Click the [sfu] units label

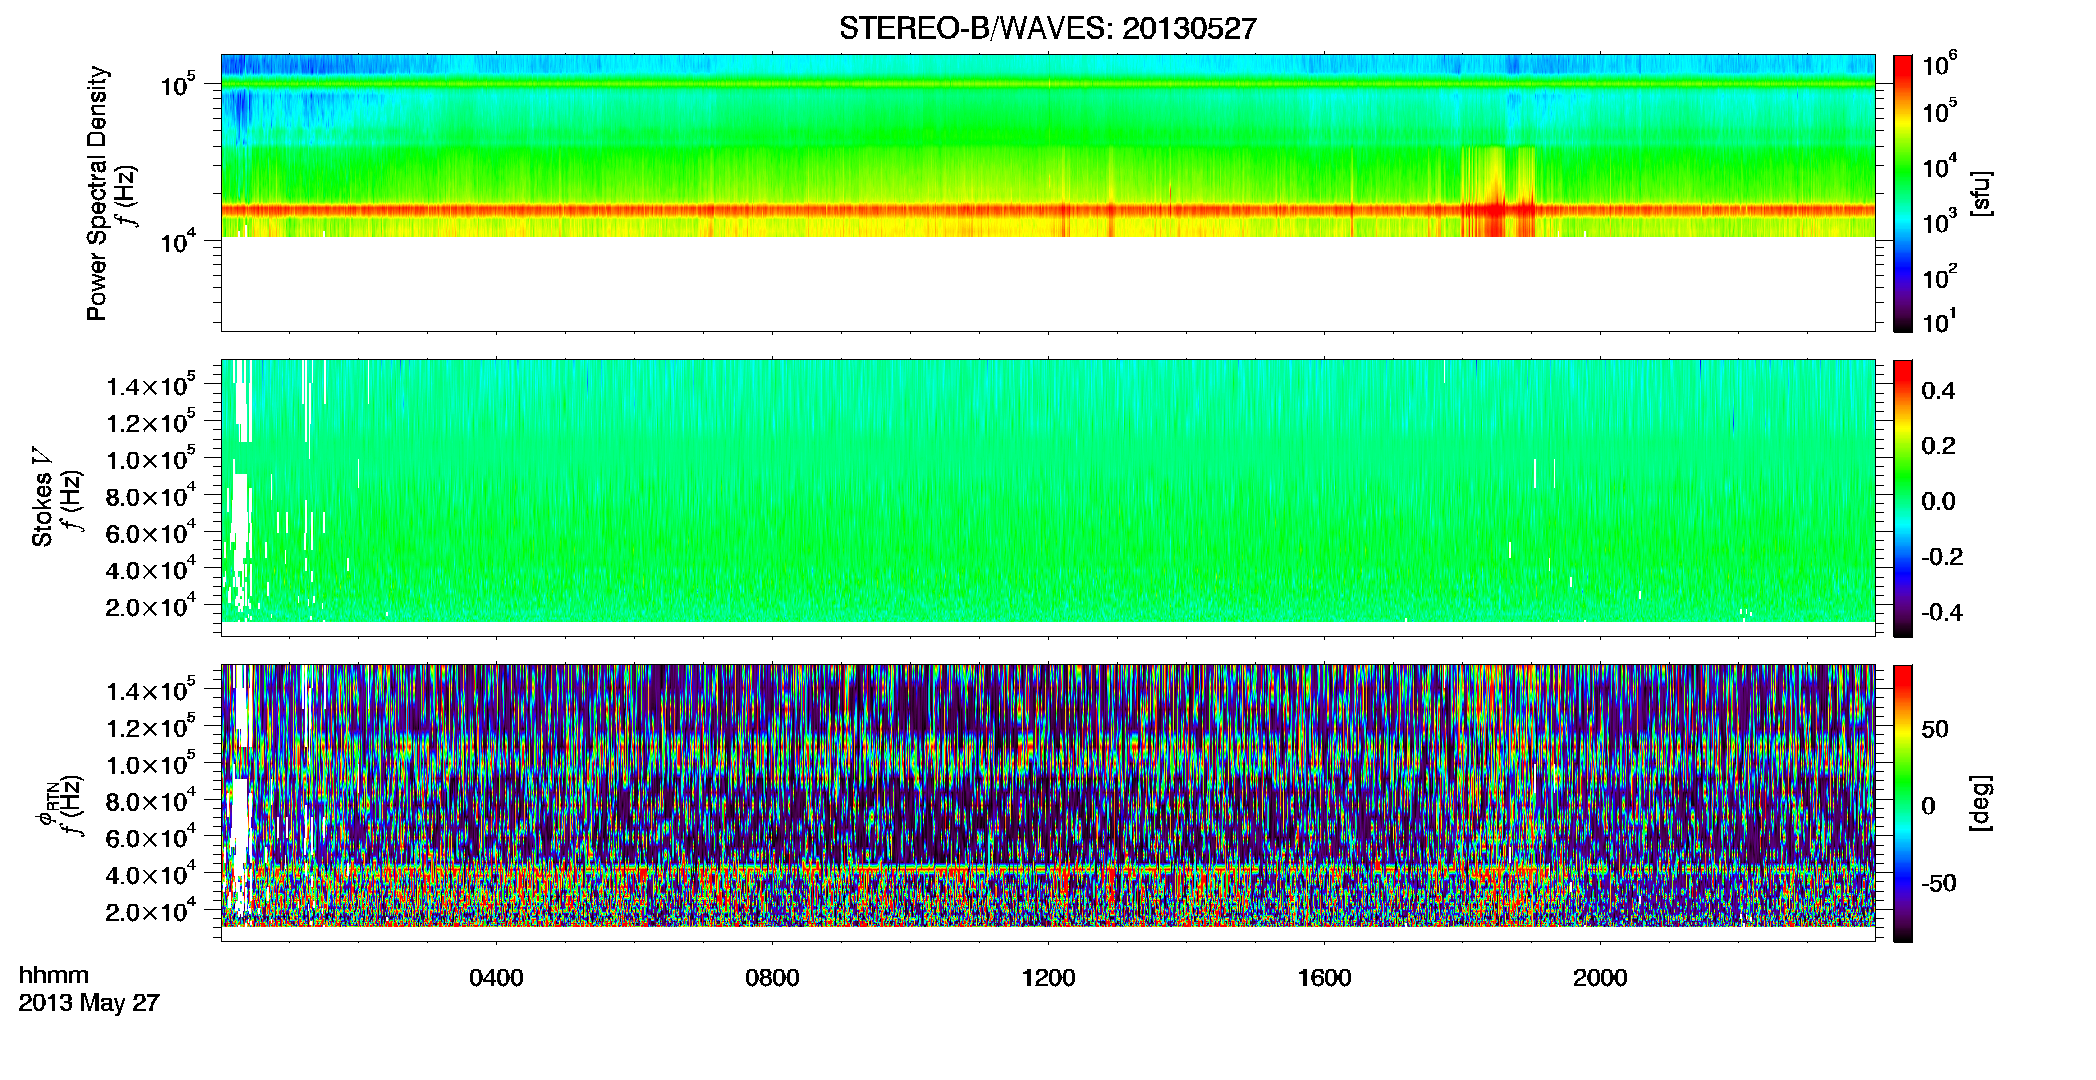[x=1980, y=193]
